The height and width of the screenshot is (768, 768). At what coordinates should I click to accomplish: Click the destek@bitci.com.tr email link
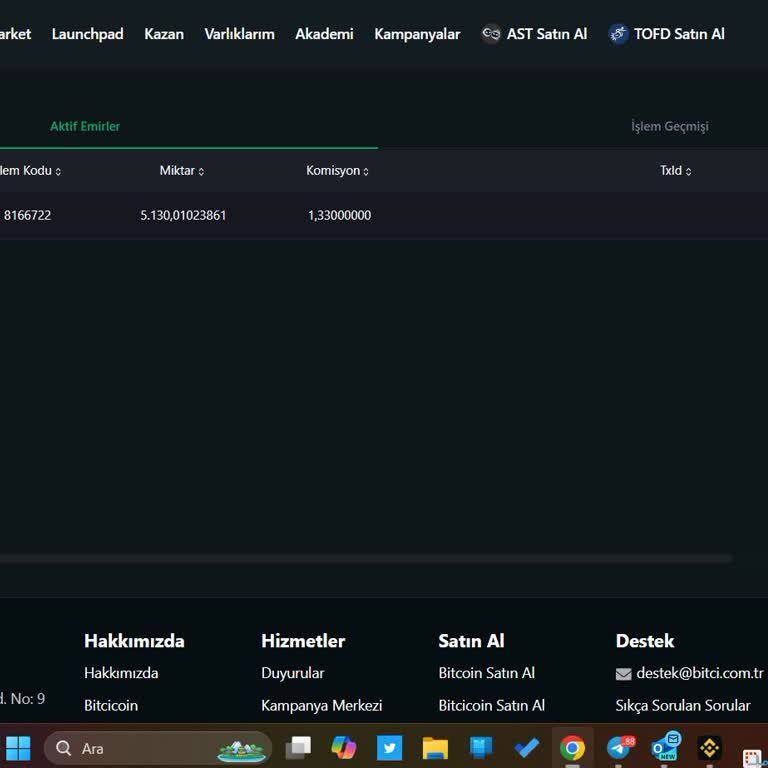tap(699, 673)
